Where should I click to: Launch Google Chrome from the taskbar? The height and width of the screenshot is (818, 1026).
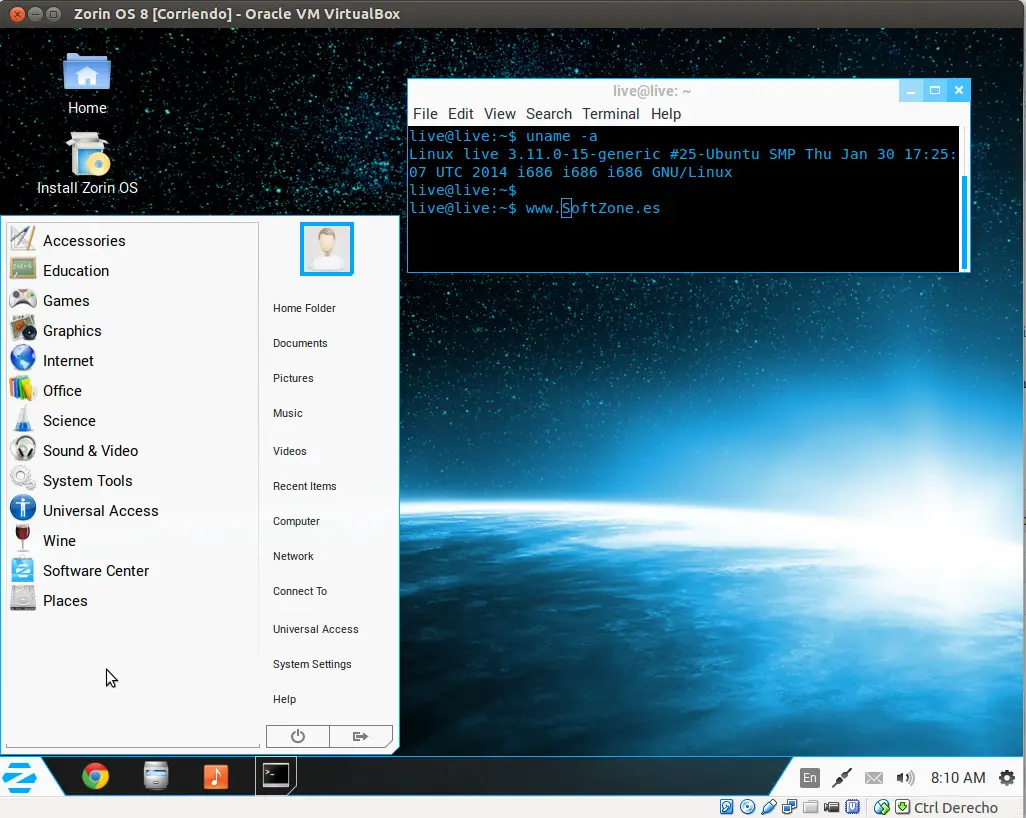[95, 776]
